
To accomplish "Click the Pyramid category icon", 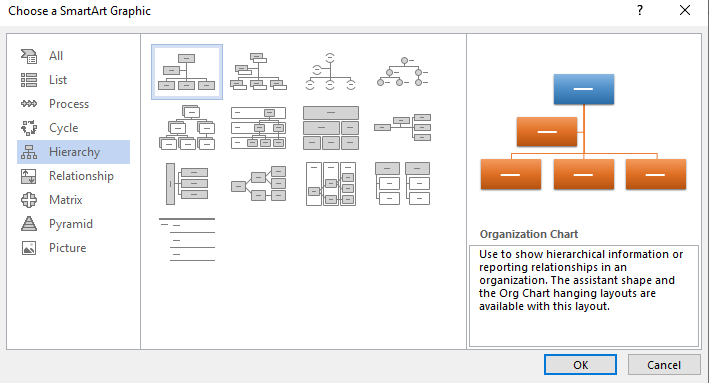I will pyautogui.click(x=29, y=224).
